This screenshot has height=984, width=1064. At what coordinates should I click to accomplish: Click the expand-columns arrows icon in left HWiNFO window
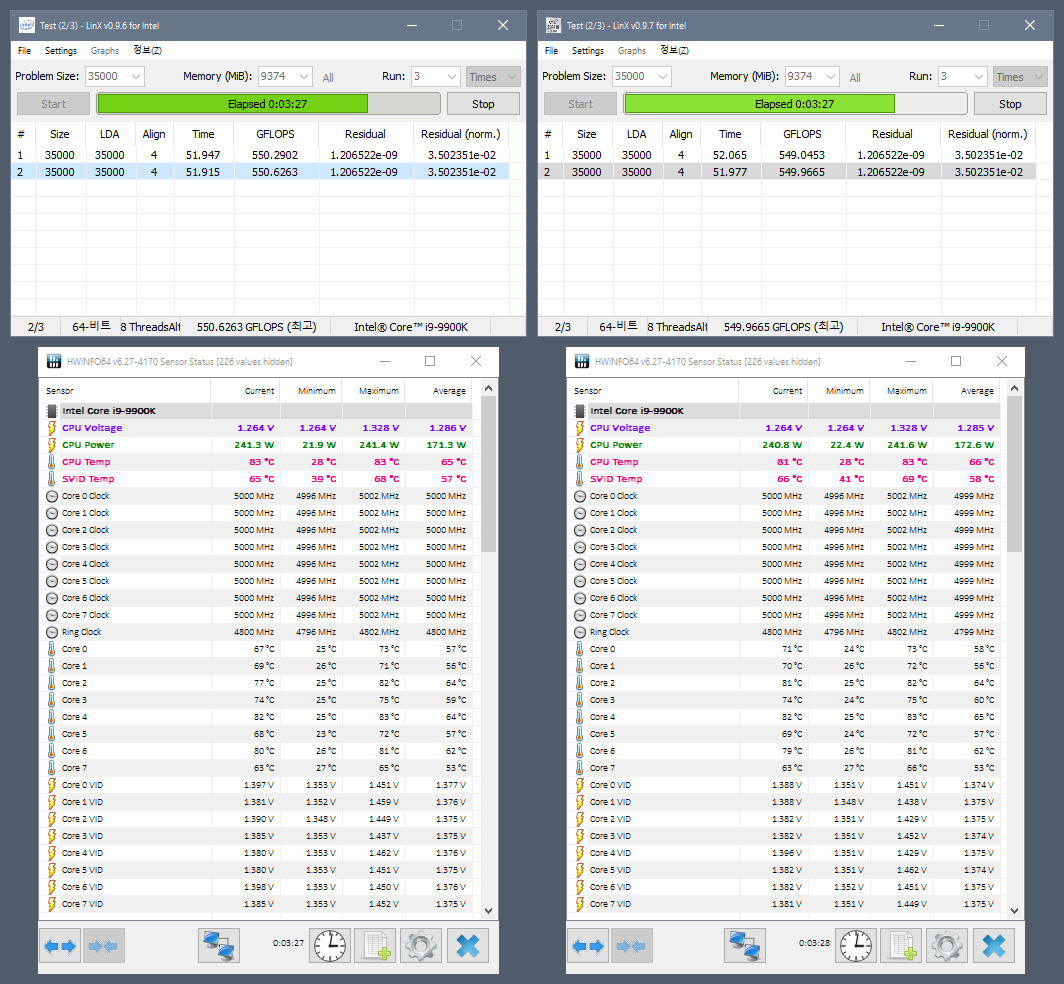[60, 945]
